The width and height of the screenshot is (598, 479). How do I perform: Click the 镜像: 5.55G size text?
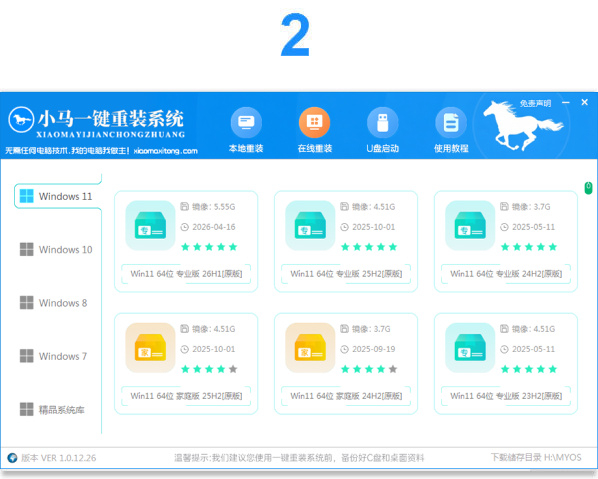[x=214, y=207]
